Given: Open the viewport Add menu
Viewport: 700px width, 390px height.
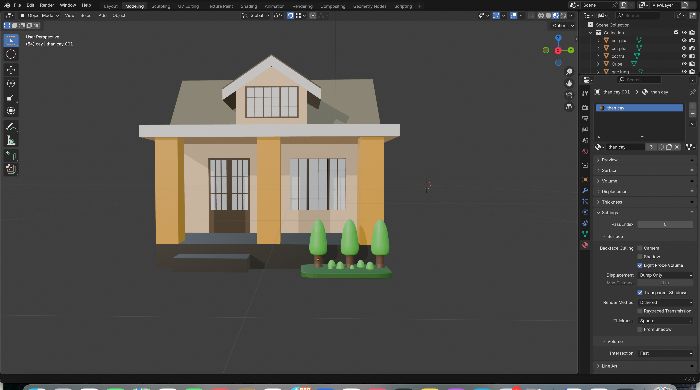Looking at the screenshot, I should 102,16.
